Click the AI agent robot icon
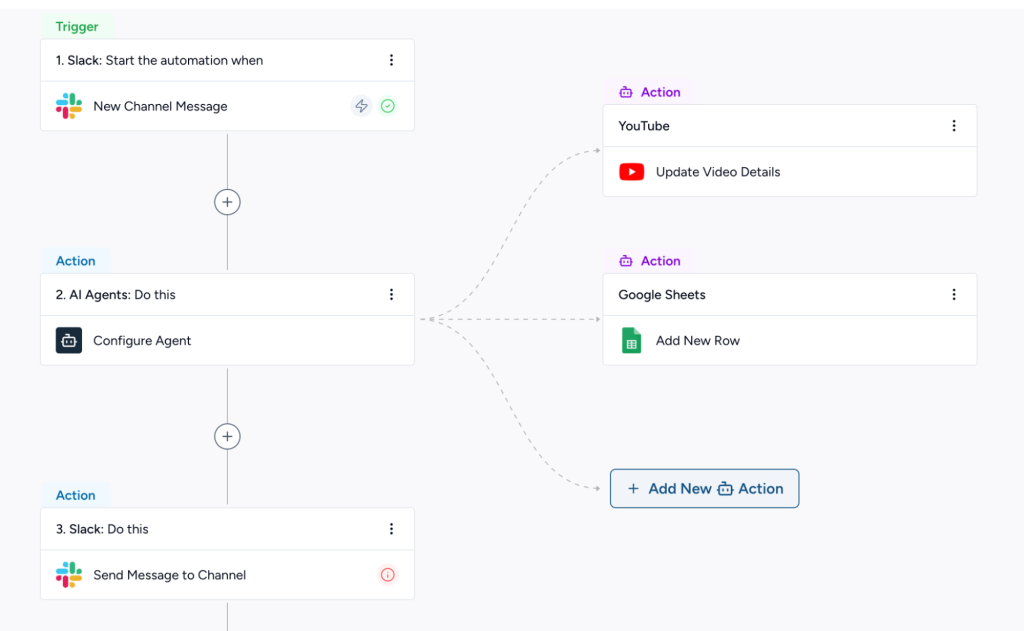Screen dimensions: 1024x631 click(69, 340)
